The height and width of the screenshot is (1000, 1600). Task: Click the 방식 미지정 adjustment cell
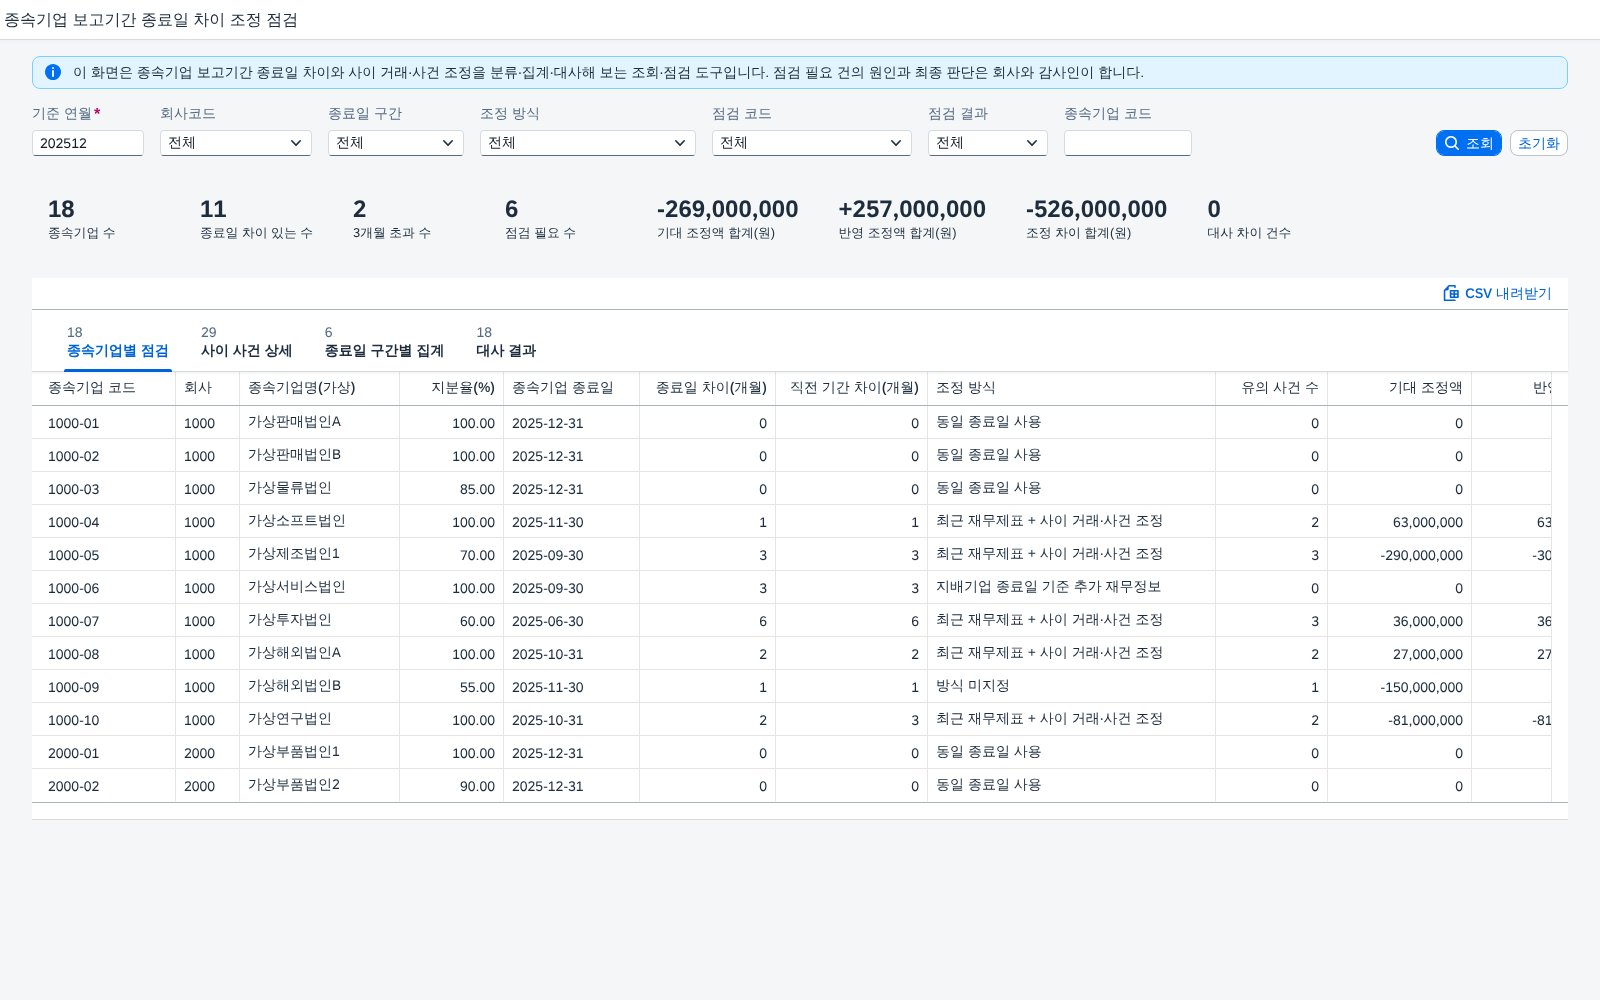tap(1072, 687)
